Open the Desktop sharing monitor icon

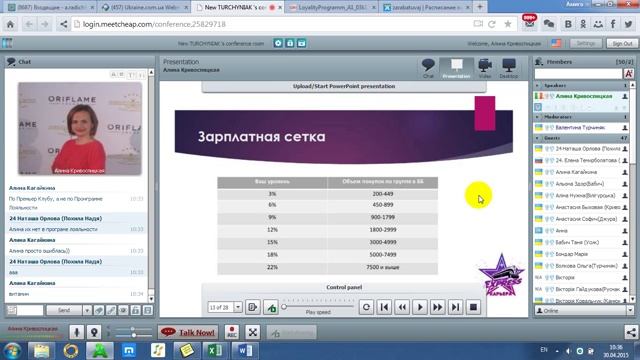pyautogui.click(x=509, y=68)
